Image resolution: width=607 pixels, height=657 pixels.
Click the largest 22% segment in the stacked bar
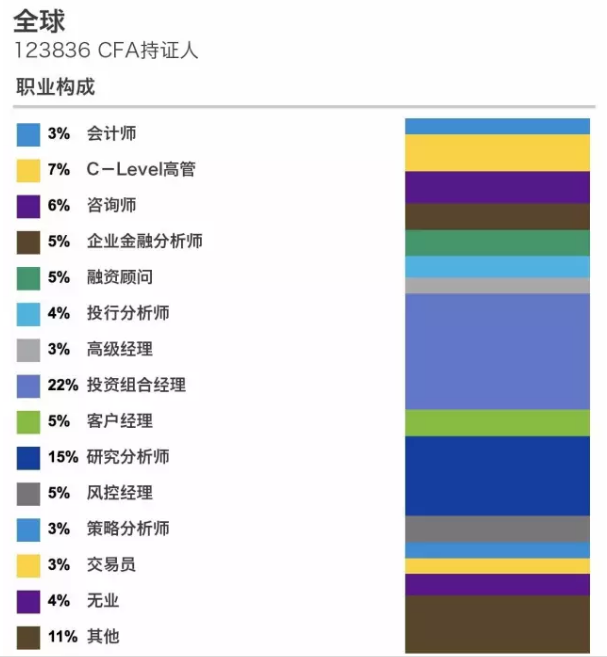coord(497,351)
